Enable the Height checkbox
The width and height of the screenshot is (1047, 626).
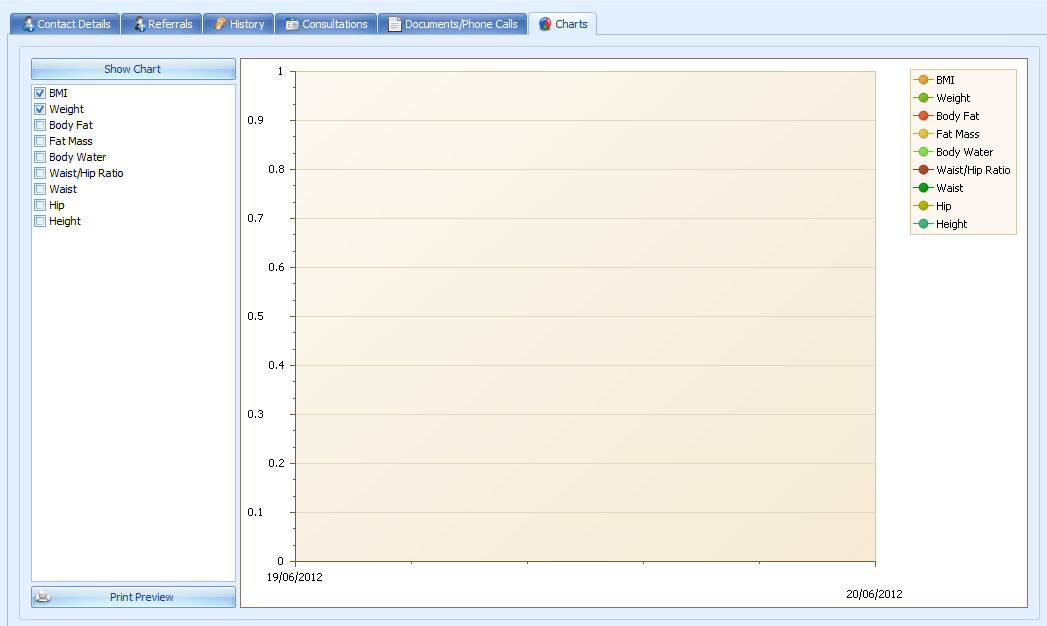tap(40, 222)
